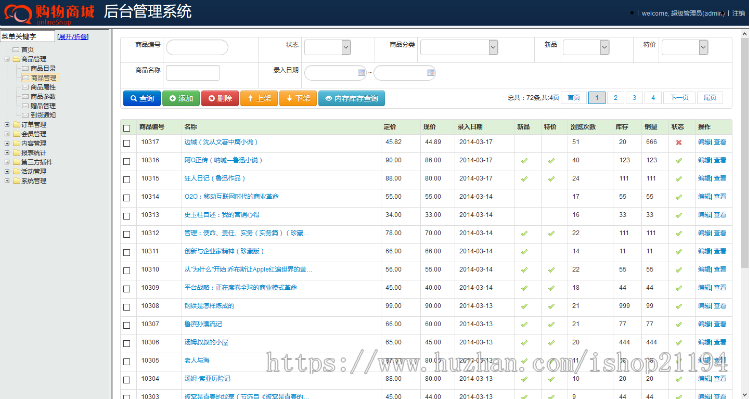Check the box for product 10314
Viewport: 750px width, 399px height.
click(127, 198)
